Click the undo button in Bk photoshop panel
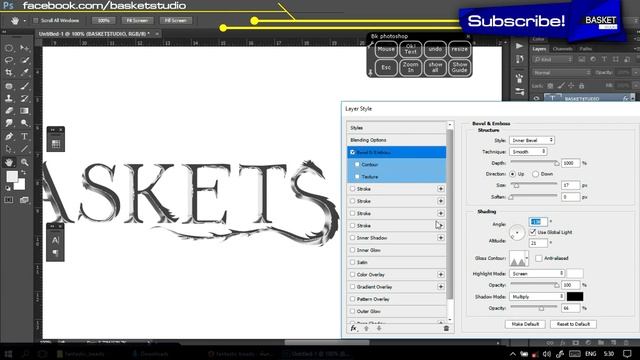640x360 pixels. [x=435, y=49]
